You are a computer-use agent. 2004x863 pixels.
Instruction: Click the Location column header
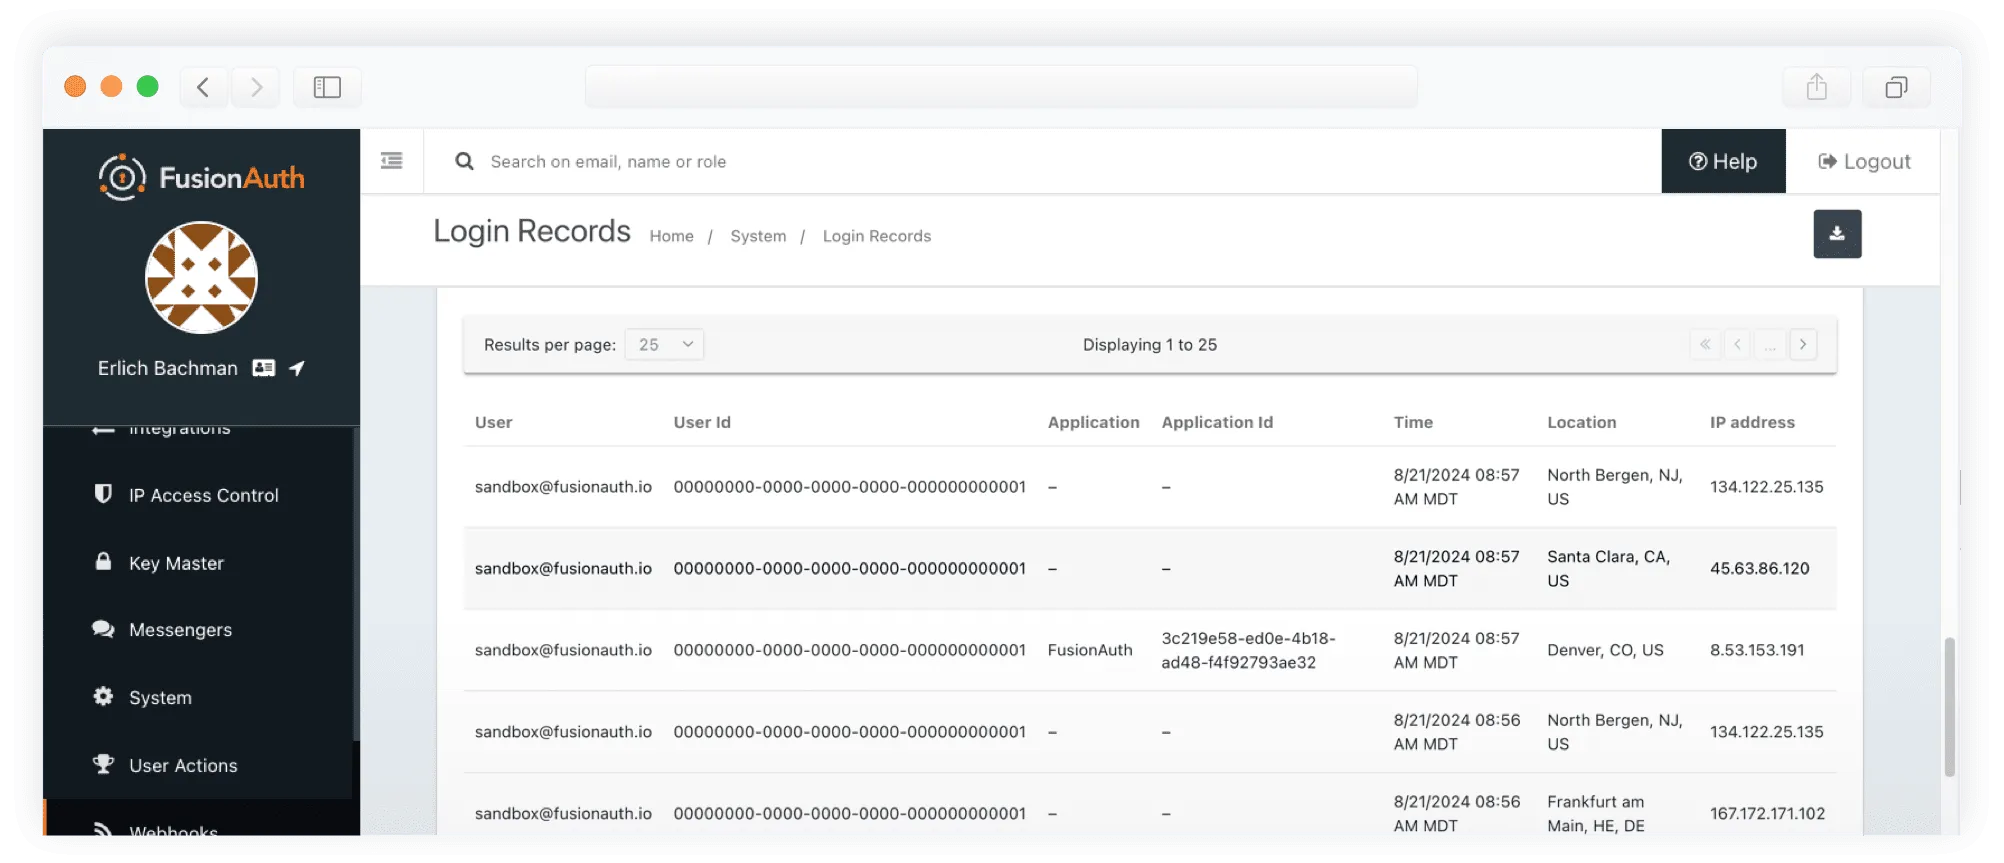1581,422
